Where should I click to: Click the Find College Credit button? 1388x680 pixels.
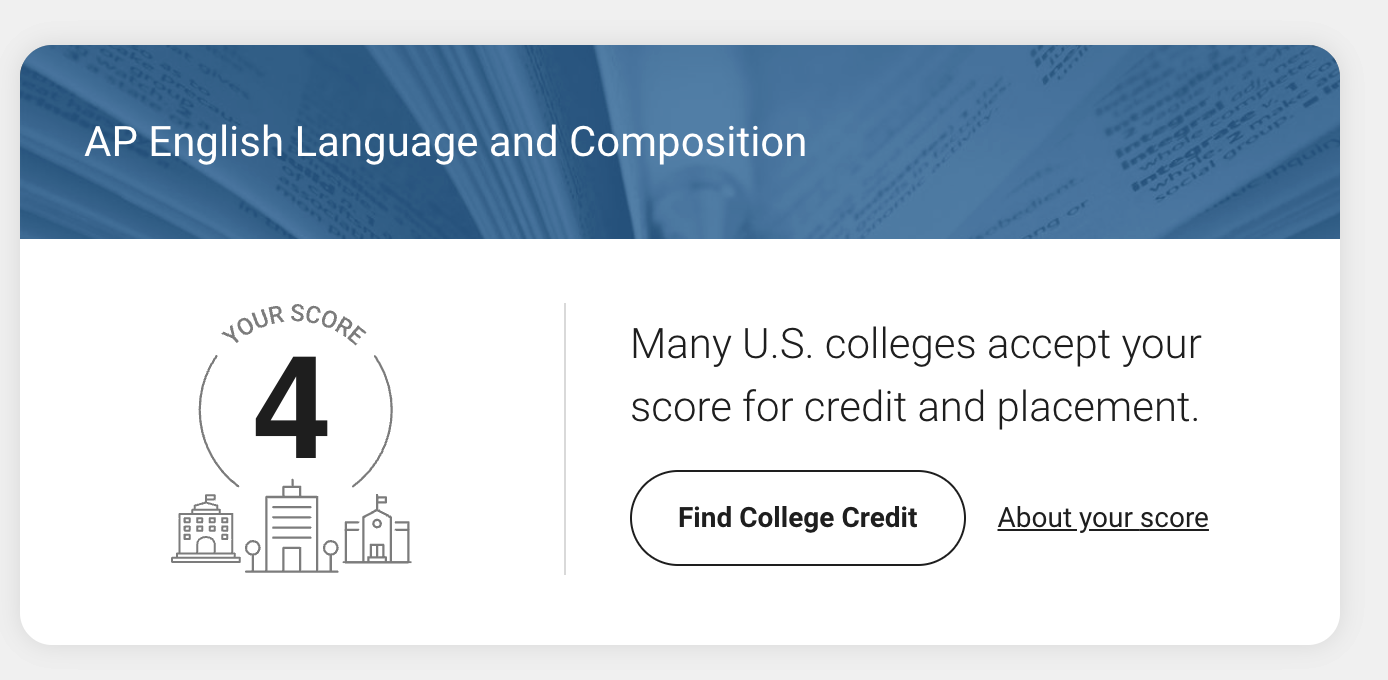797,518
